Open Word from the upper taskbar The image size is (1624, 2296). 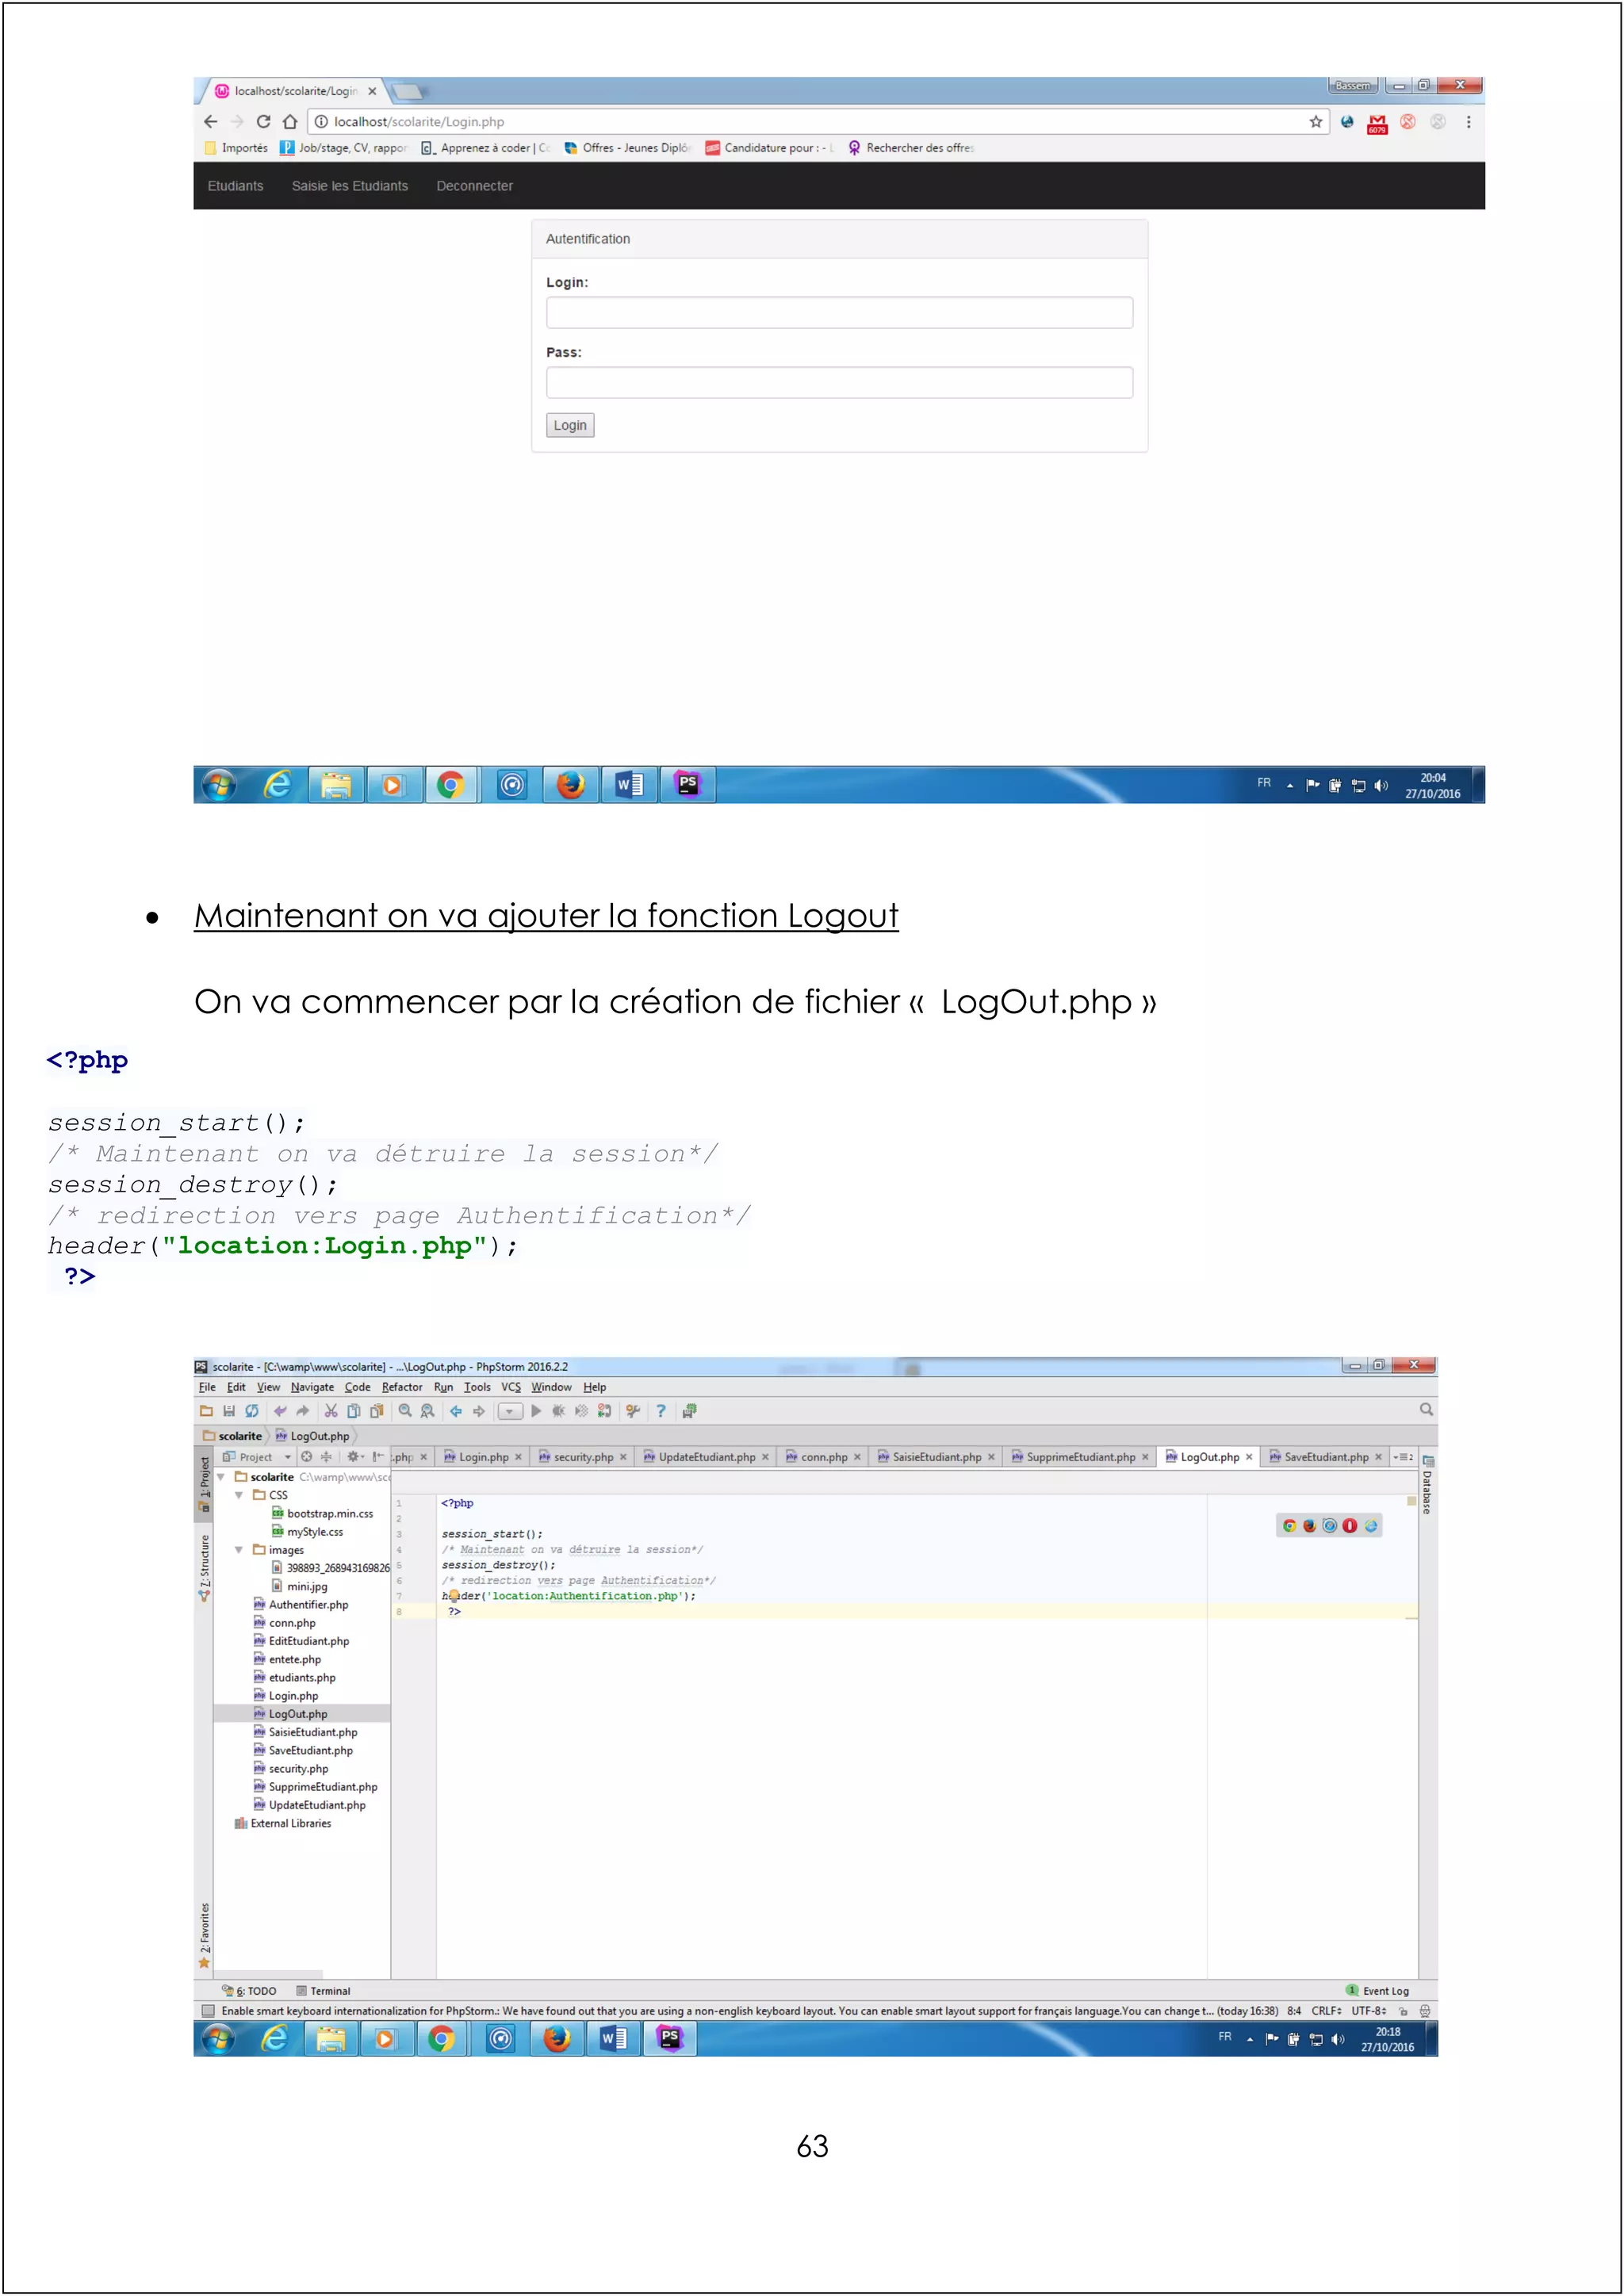click(629, 785)
